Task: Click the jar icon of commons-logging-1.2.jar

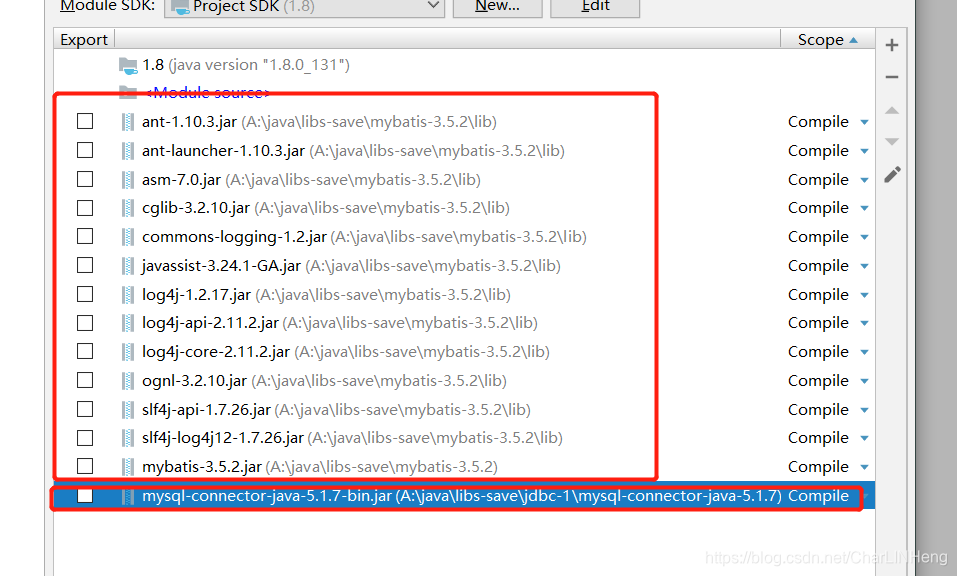Action: 128,237
